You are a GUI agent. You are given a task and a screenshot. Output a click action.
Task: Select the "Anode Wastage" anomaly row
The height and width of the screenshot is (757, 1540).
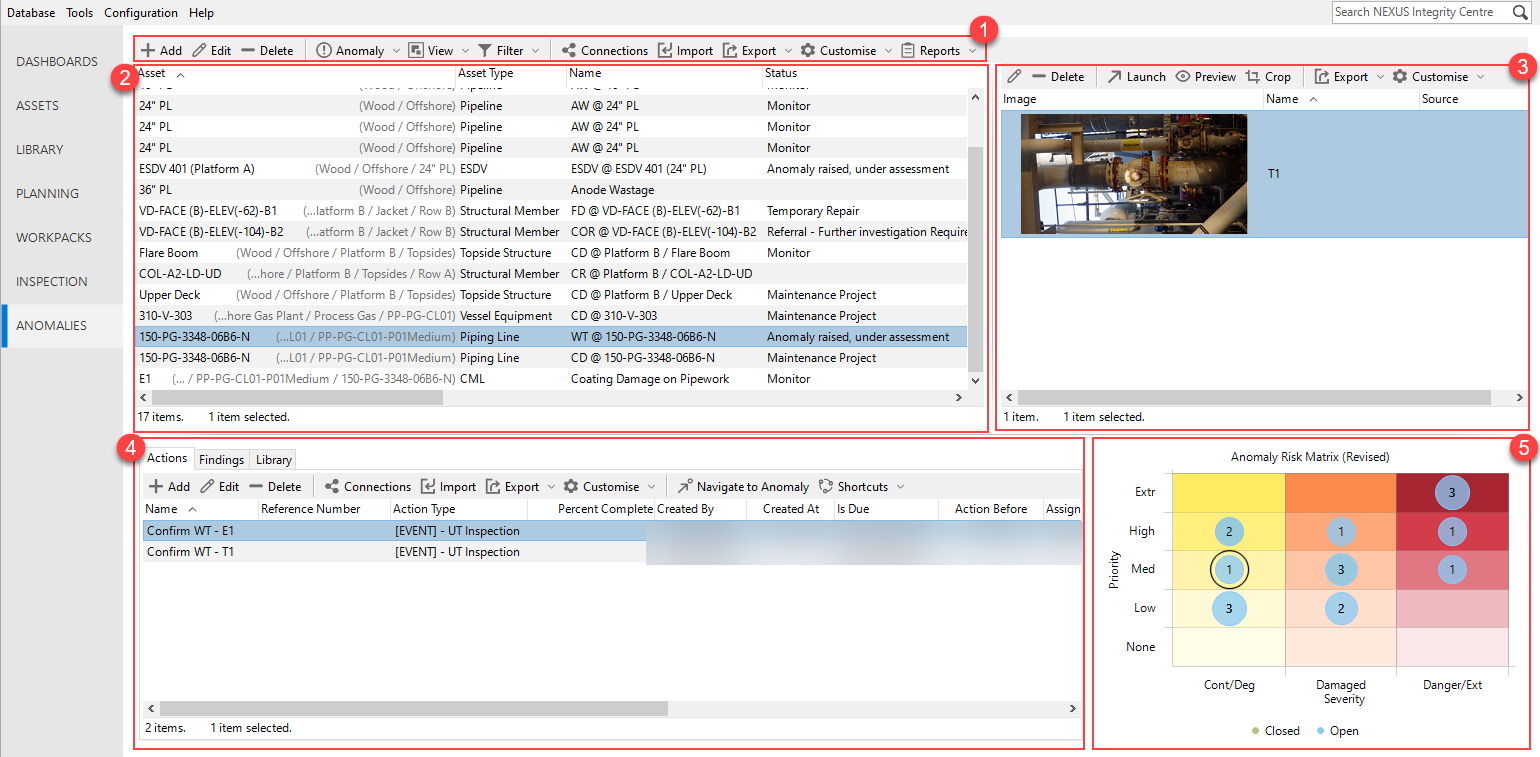(552, 190)
